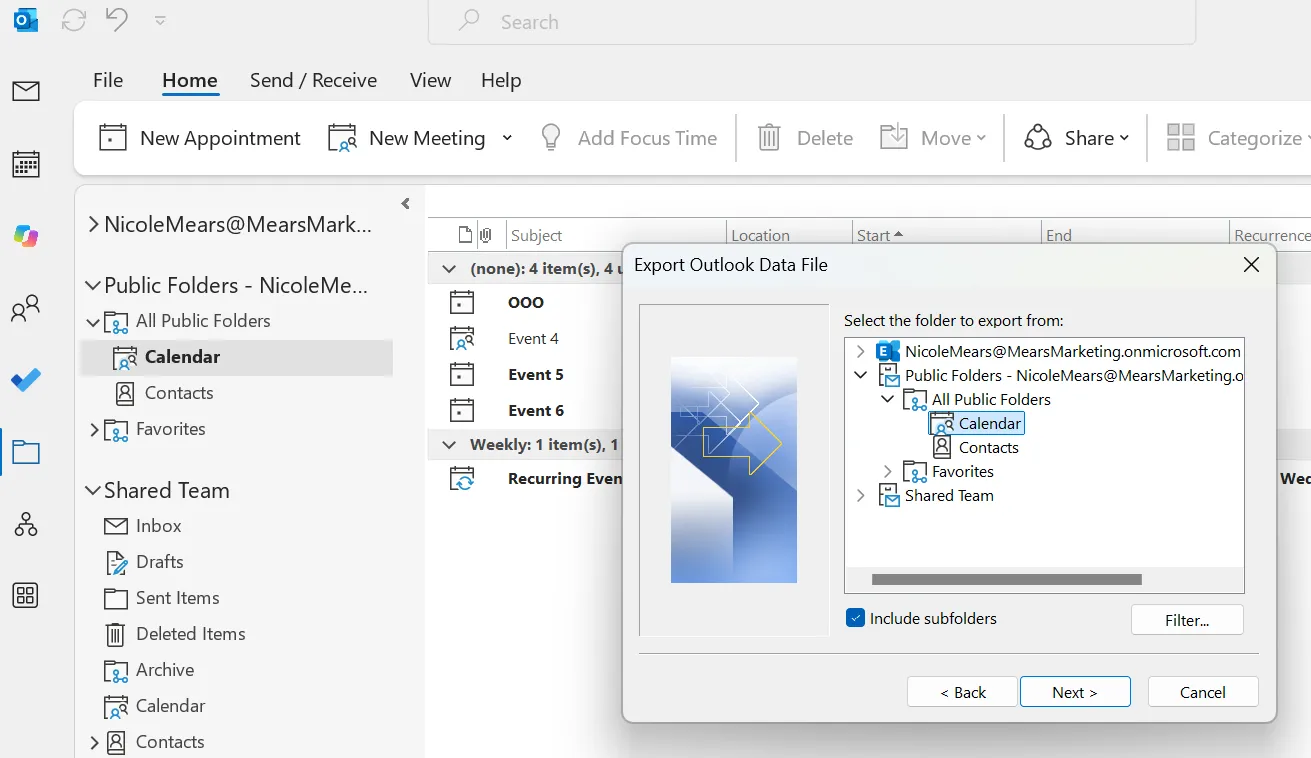Select the Event 4 meeting row
This screenshot has height=758, width=1311.
pyautogui.click(x=532, y=339)
